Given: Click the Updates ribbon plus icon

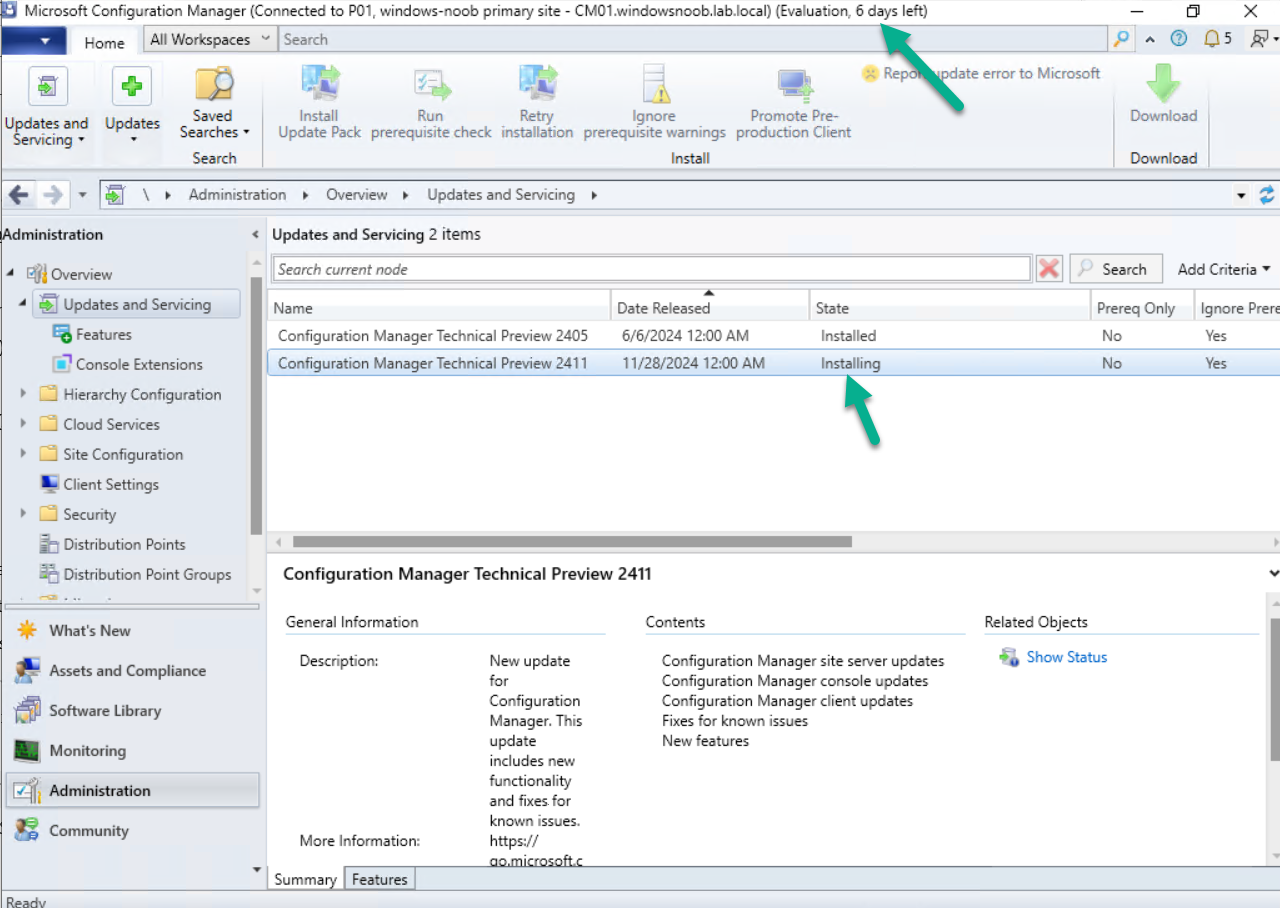Looking at the screenshot, I should coord(132,87).
